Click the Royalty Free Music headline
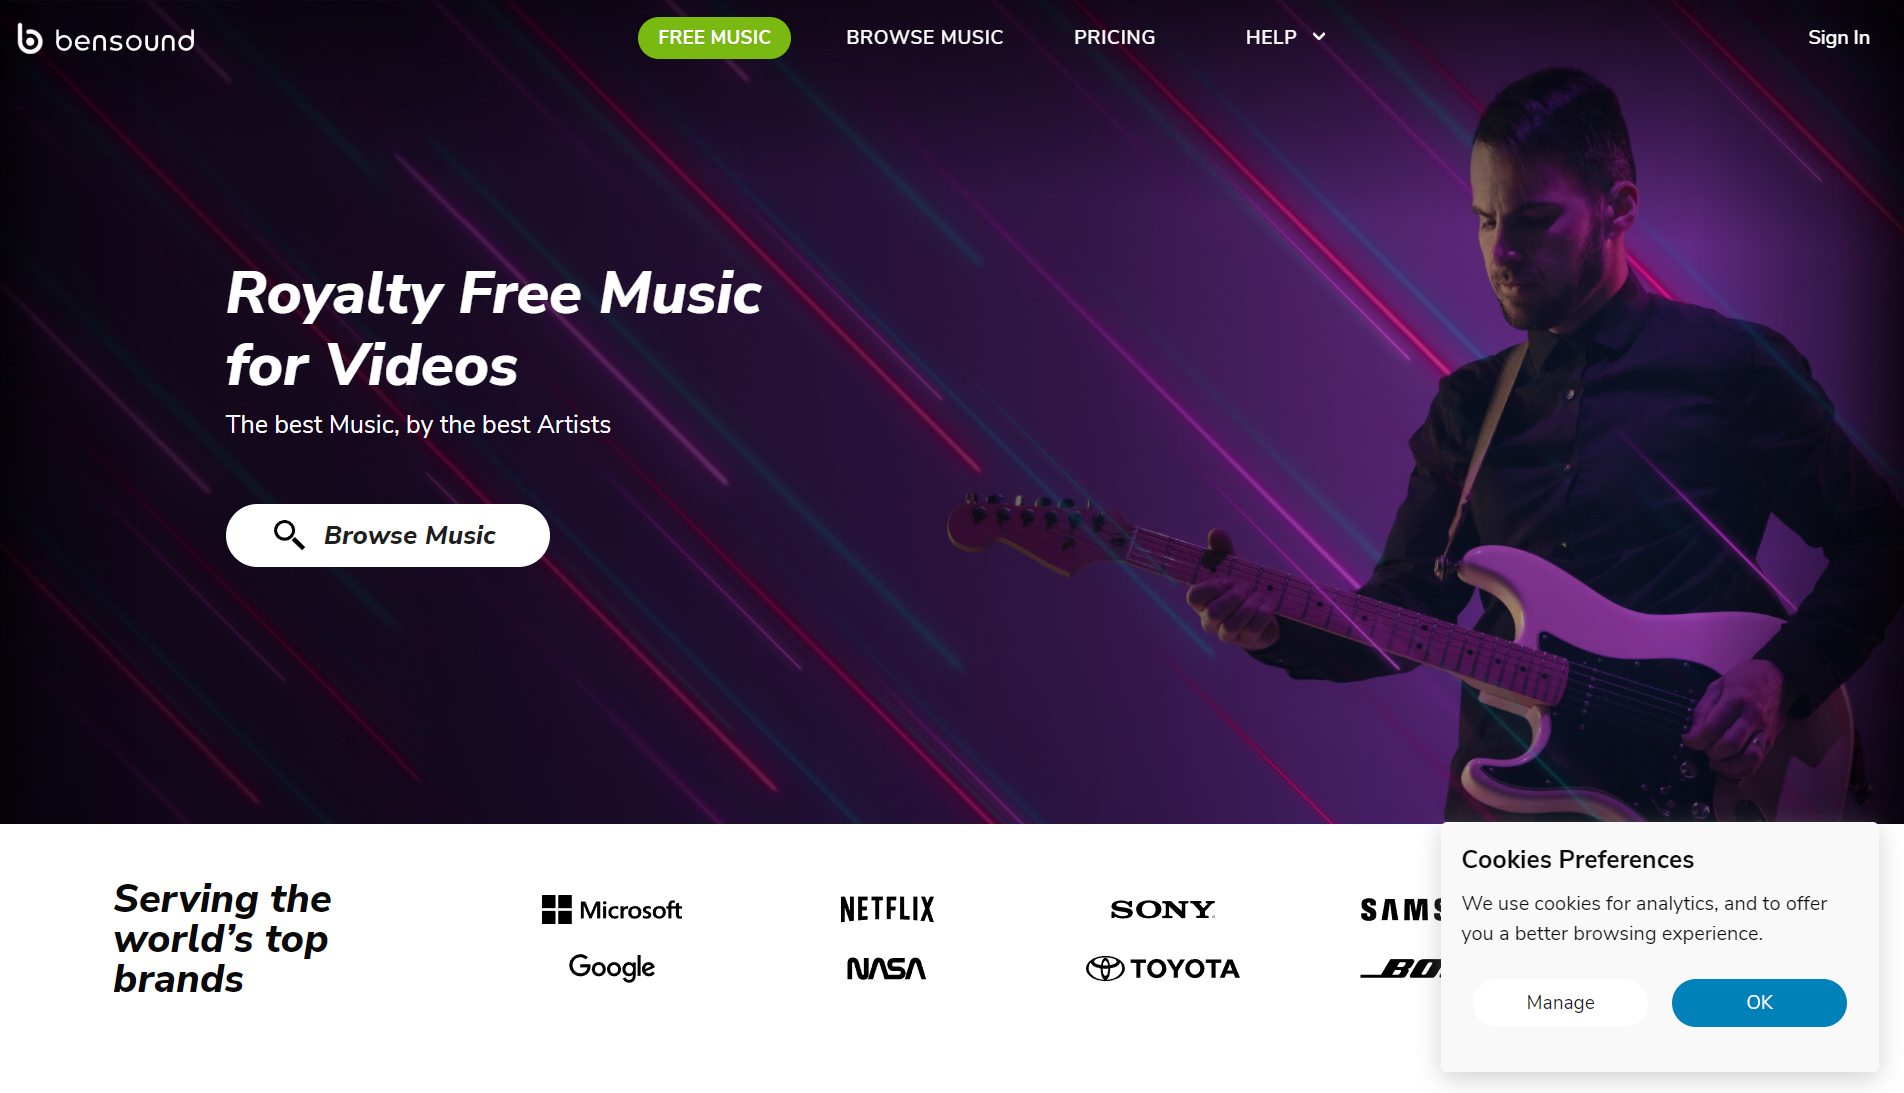Image resolution: width=1904 pixels, height=1093 pixels. point(494,328)
